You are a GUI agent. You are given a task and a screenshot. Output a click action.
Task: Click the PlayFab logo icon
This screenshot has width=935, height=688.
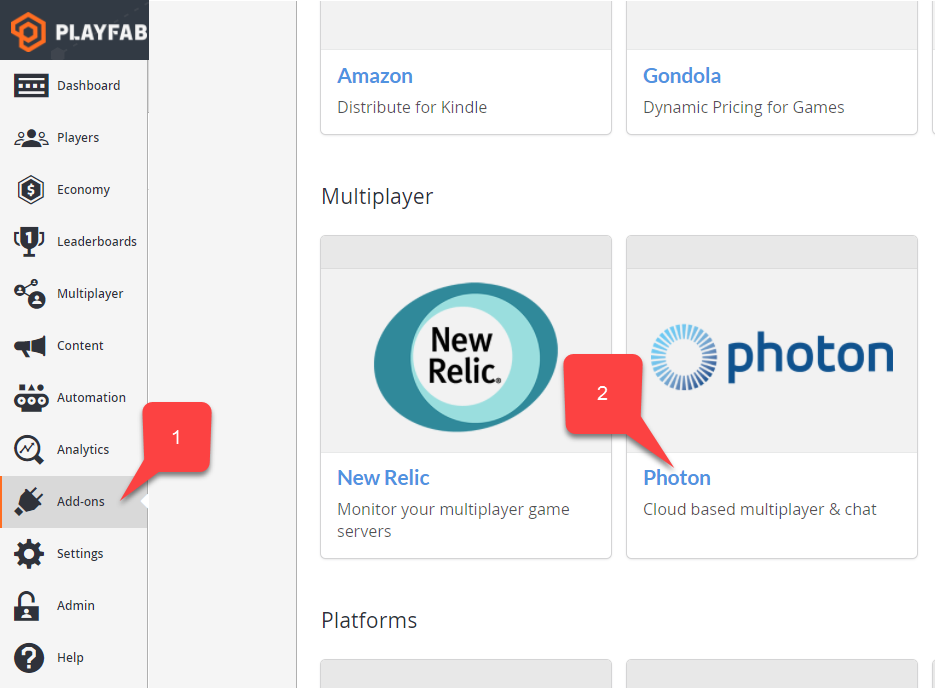(x=28, y=32)
